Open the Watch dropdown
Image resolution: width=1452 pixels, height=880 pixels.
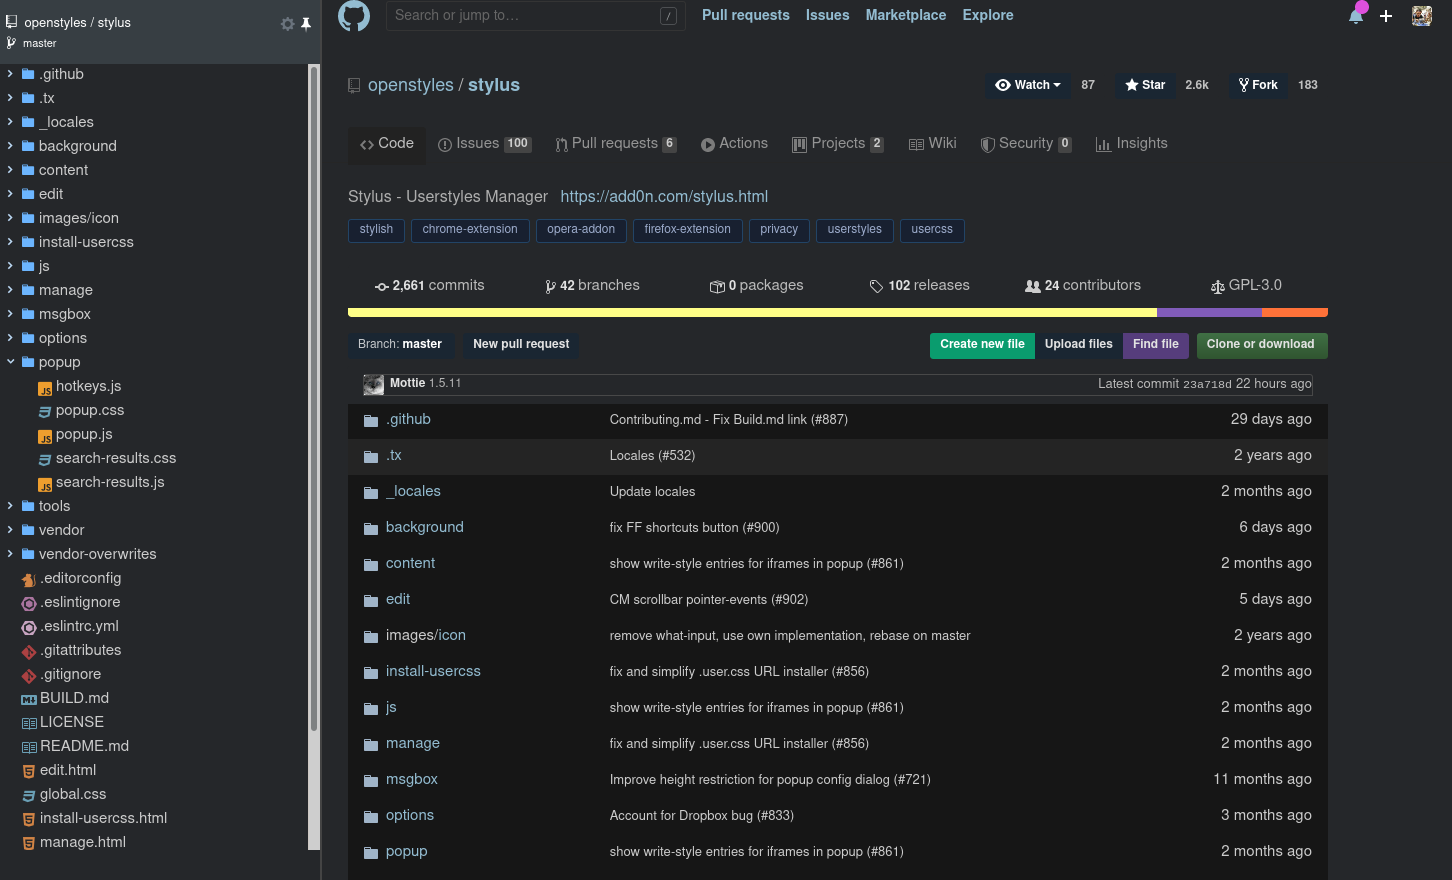pyautogui.click(x=1028, y=85)
